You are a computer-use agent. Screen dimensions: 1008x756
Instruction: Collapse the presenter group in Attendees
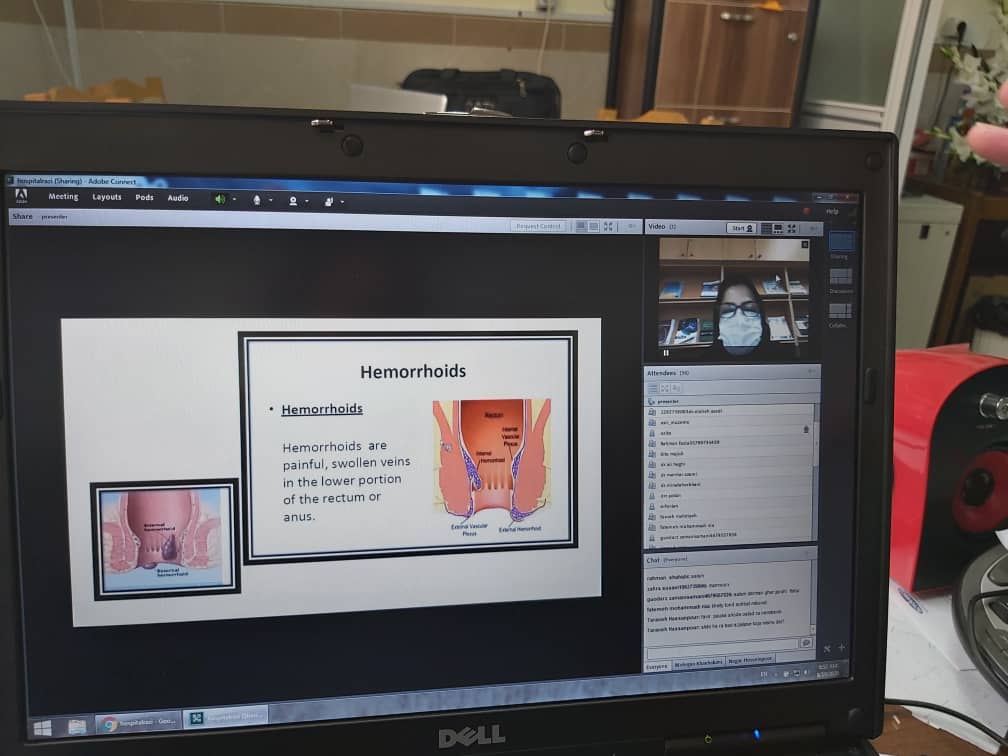(652, 401)
